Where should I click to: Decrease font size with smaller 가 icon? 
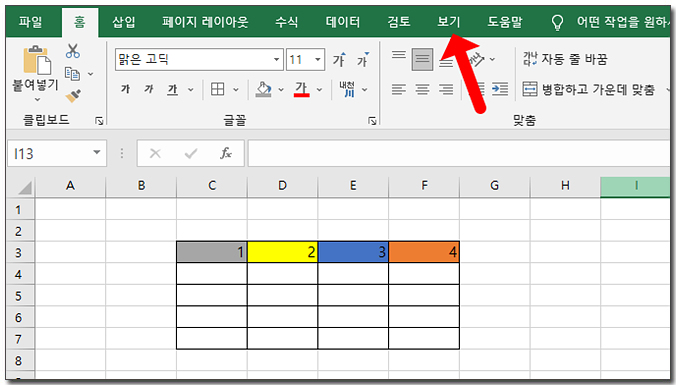(362, 59)
